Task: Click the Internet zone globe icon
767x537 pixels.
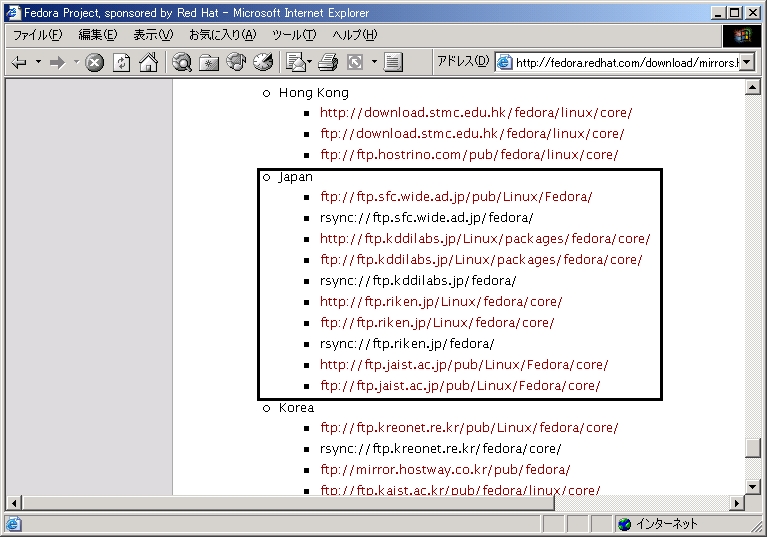Action: click(625, 524)
